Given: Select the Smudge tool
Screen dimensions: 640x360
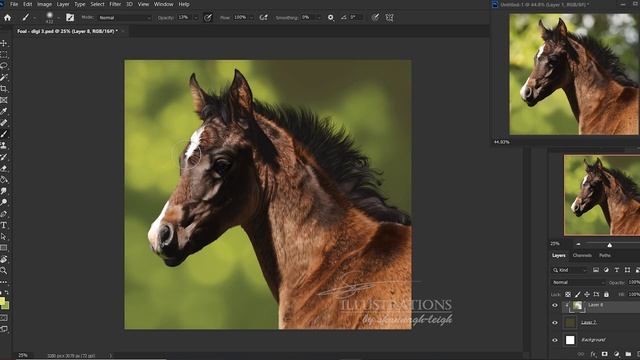Looking at the screenshot, I should [4, 191].
